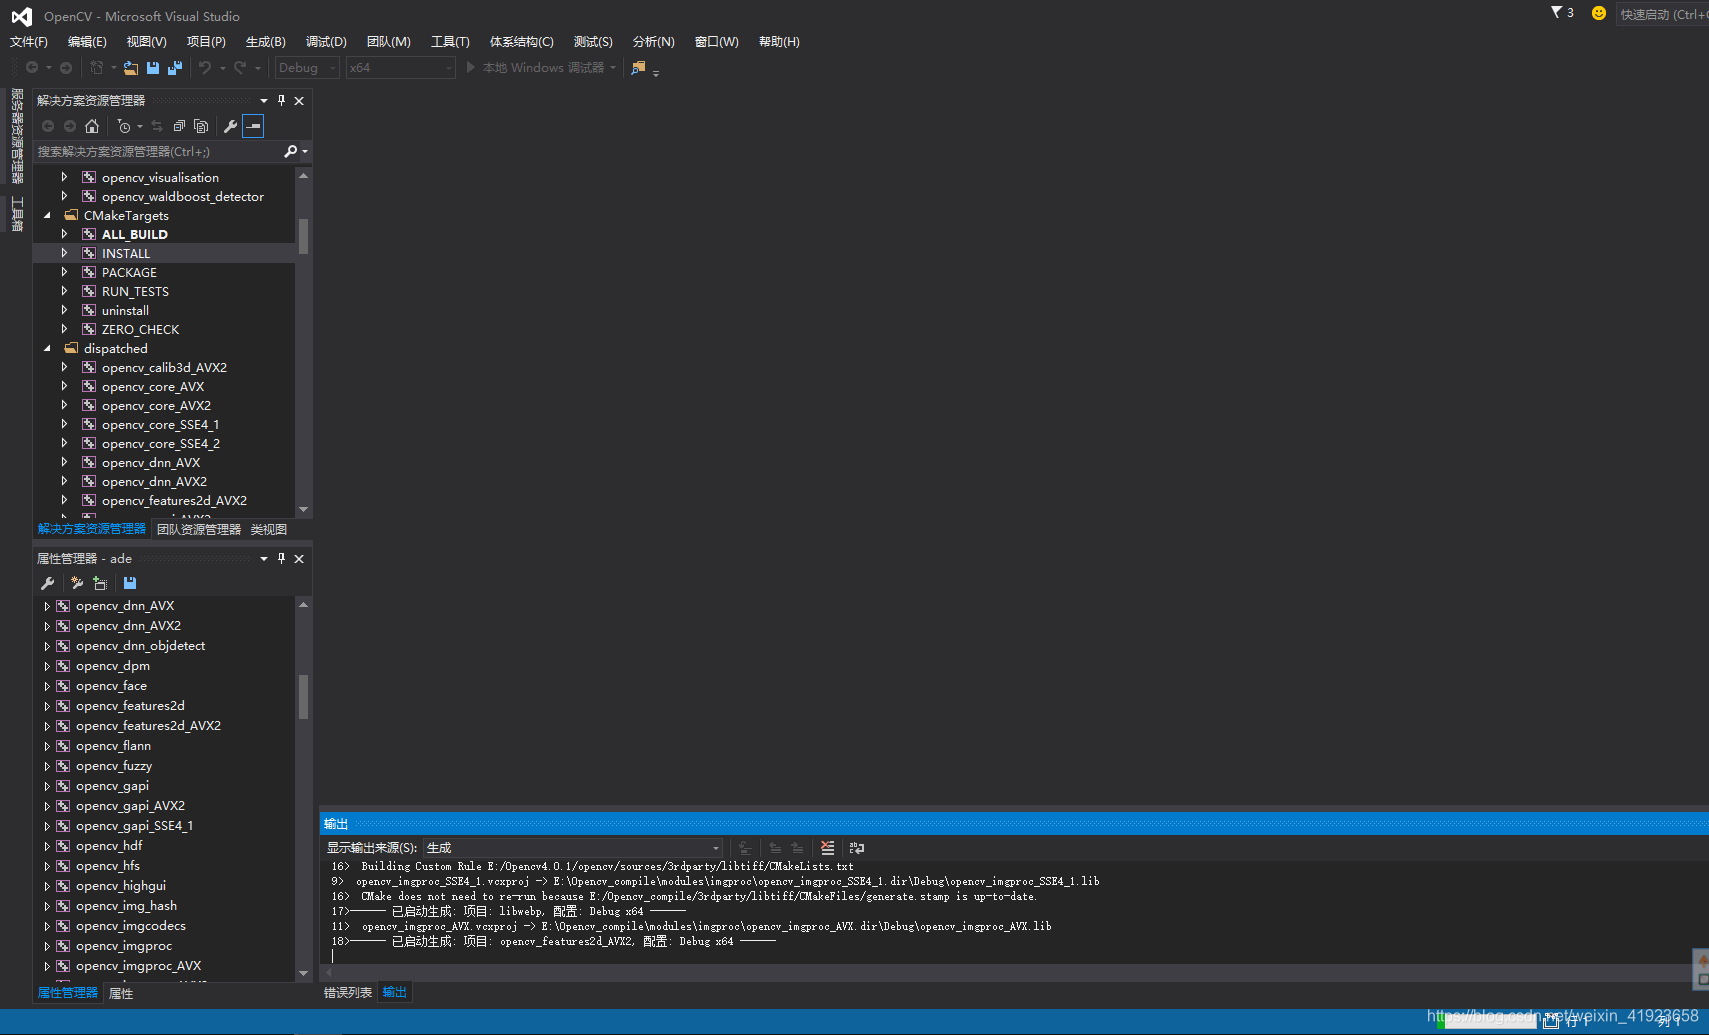1709x1035 pixels.
Task: Open the 文件(F) menu
Action: (29, 42)
